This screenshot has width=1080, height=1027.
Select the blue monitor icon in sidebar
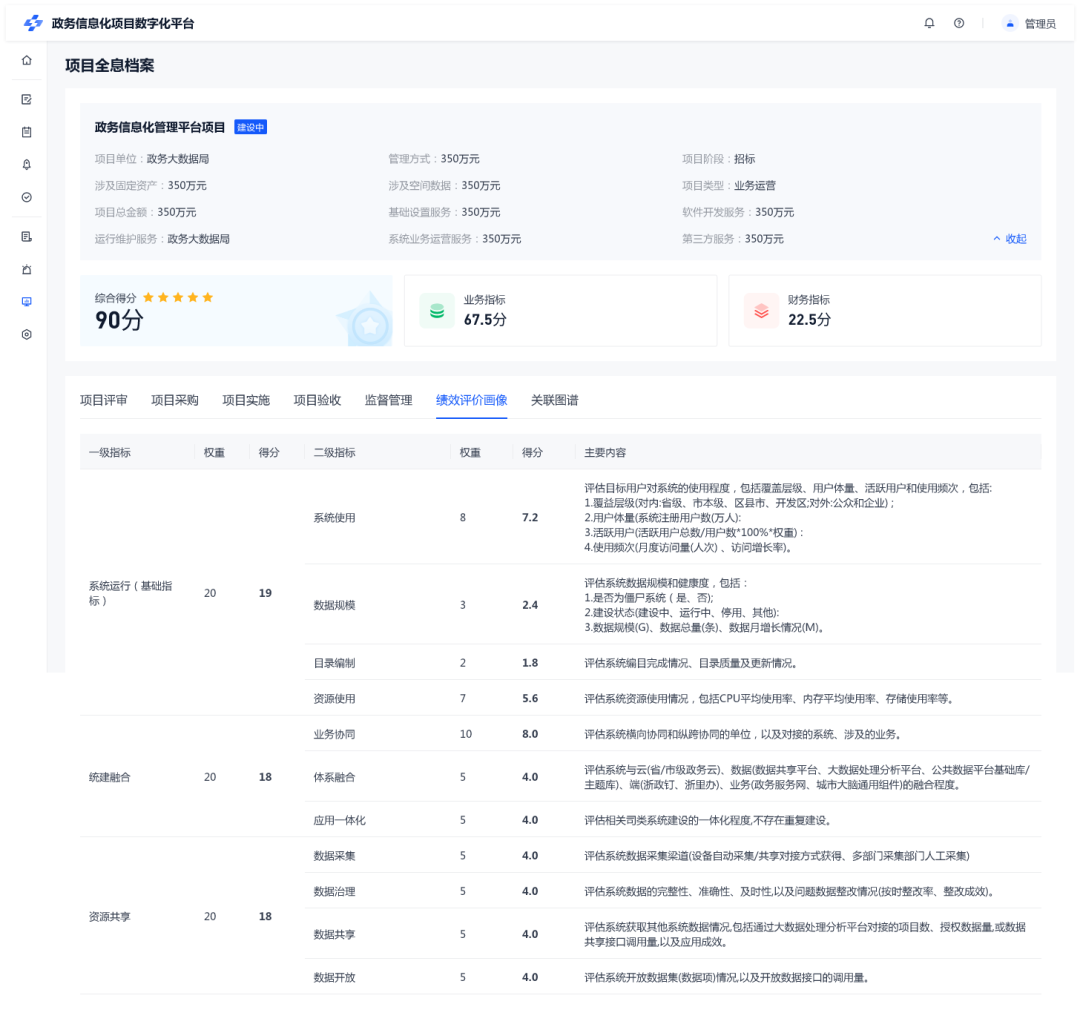(26, 301)
